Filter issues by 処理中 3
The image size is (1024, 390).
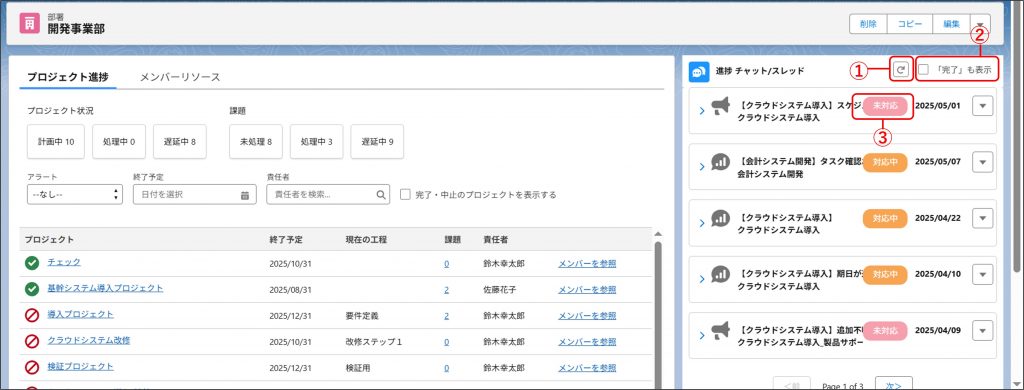(316, 141)
